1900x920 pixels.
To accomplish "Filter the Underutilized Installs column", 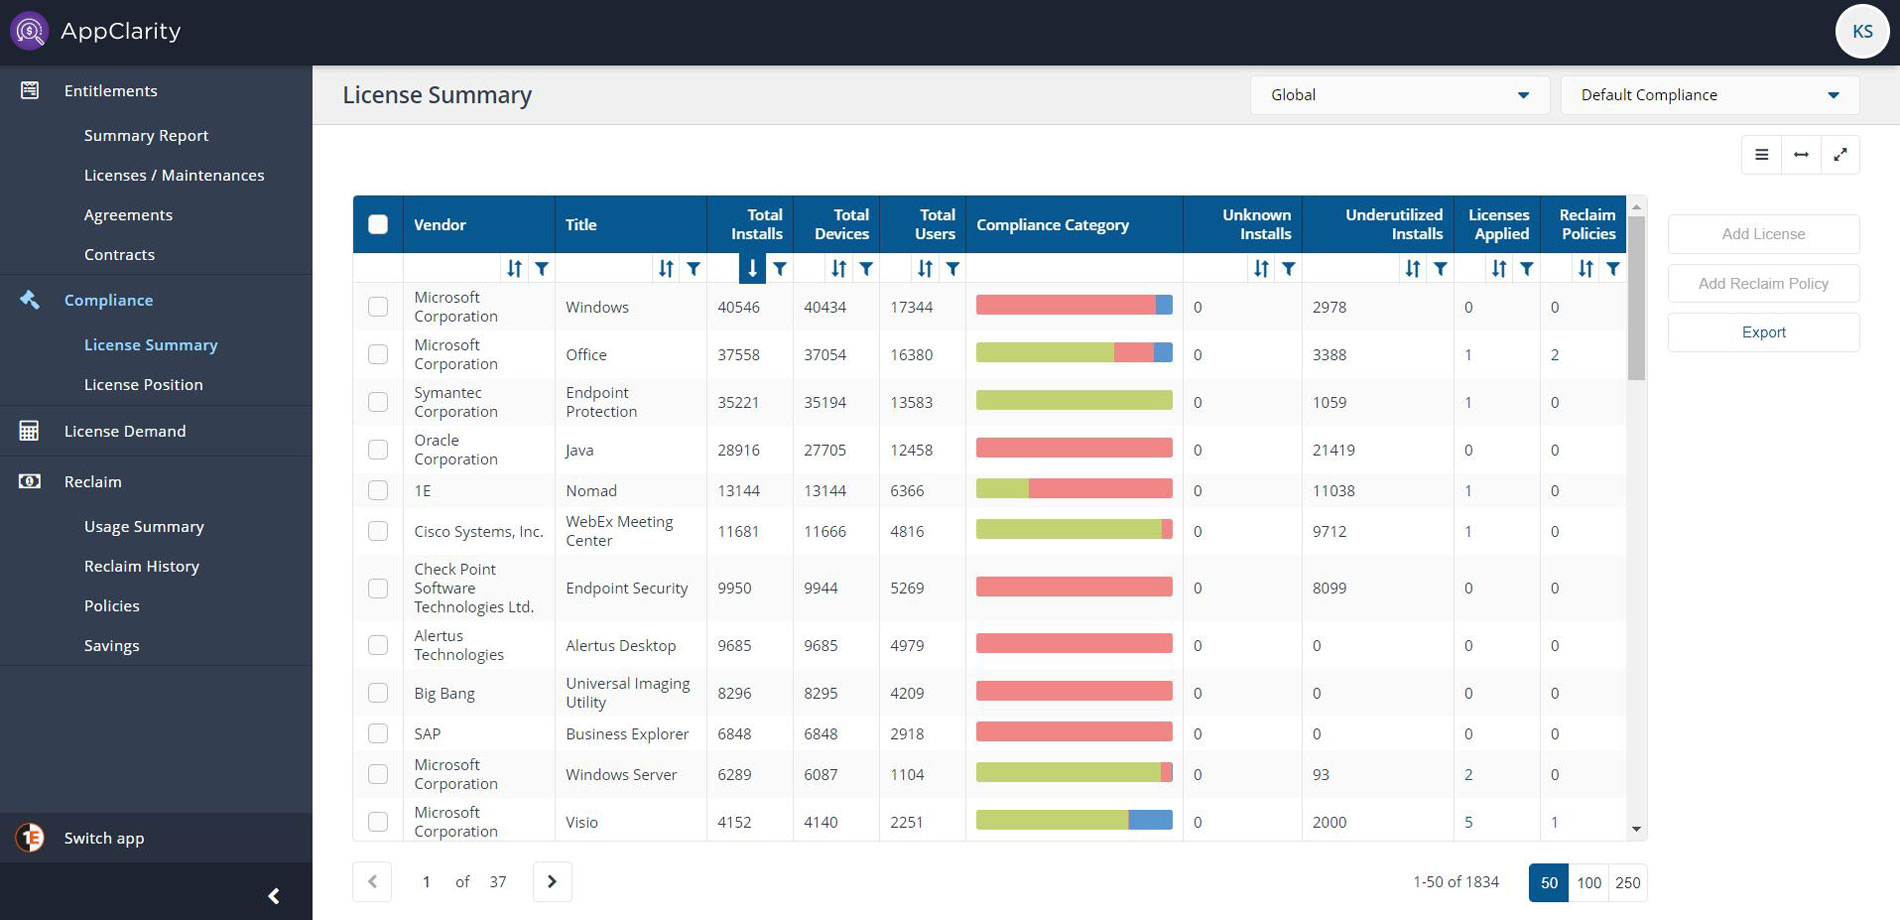I will point(1440,268).
